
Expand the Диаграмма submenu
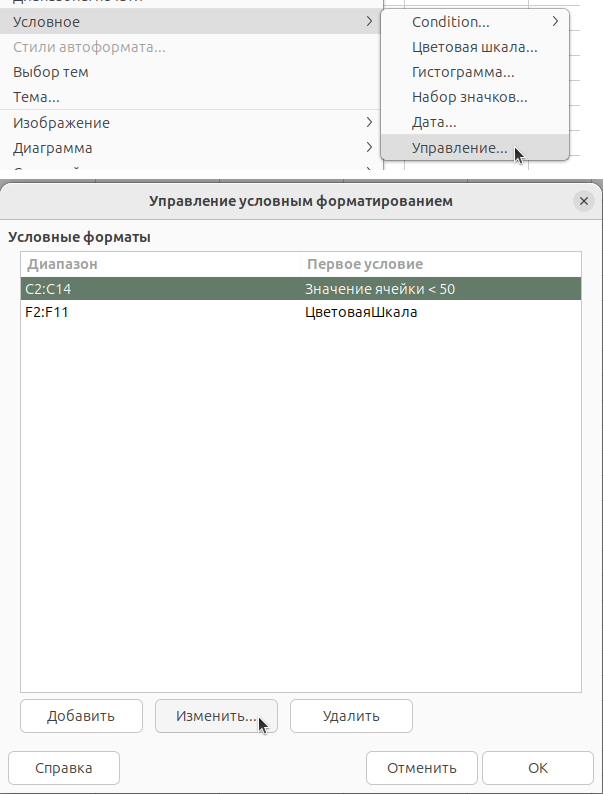[191, 148]
